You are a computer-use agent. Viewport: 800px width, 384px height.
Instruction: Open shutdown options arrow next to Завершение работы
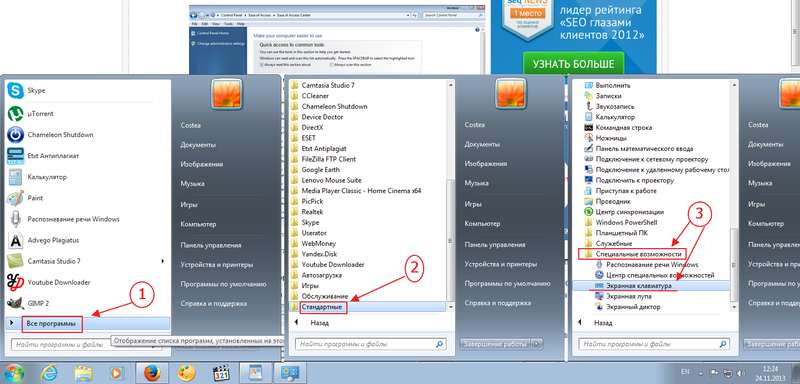pos(536,344)
